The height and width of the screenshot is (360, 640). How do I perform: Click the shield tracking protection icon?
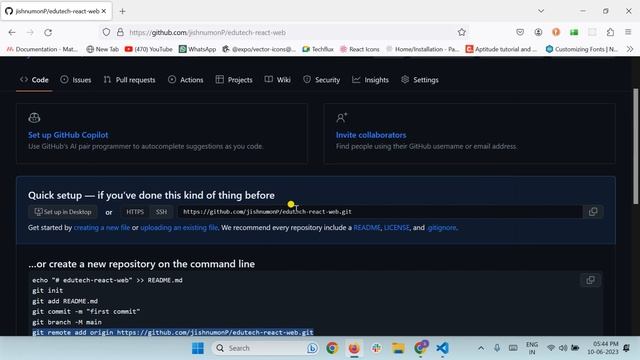106,32
